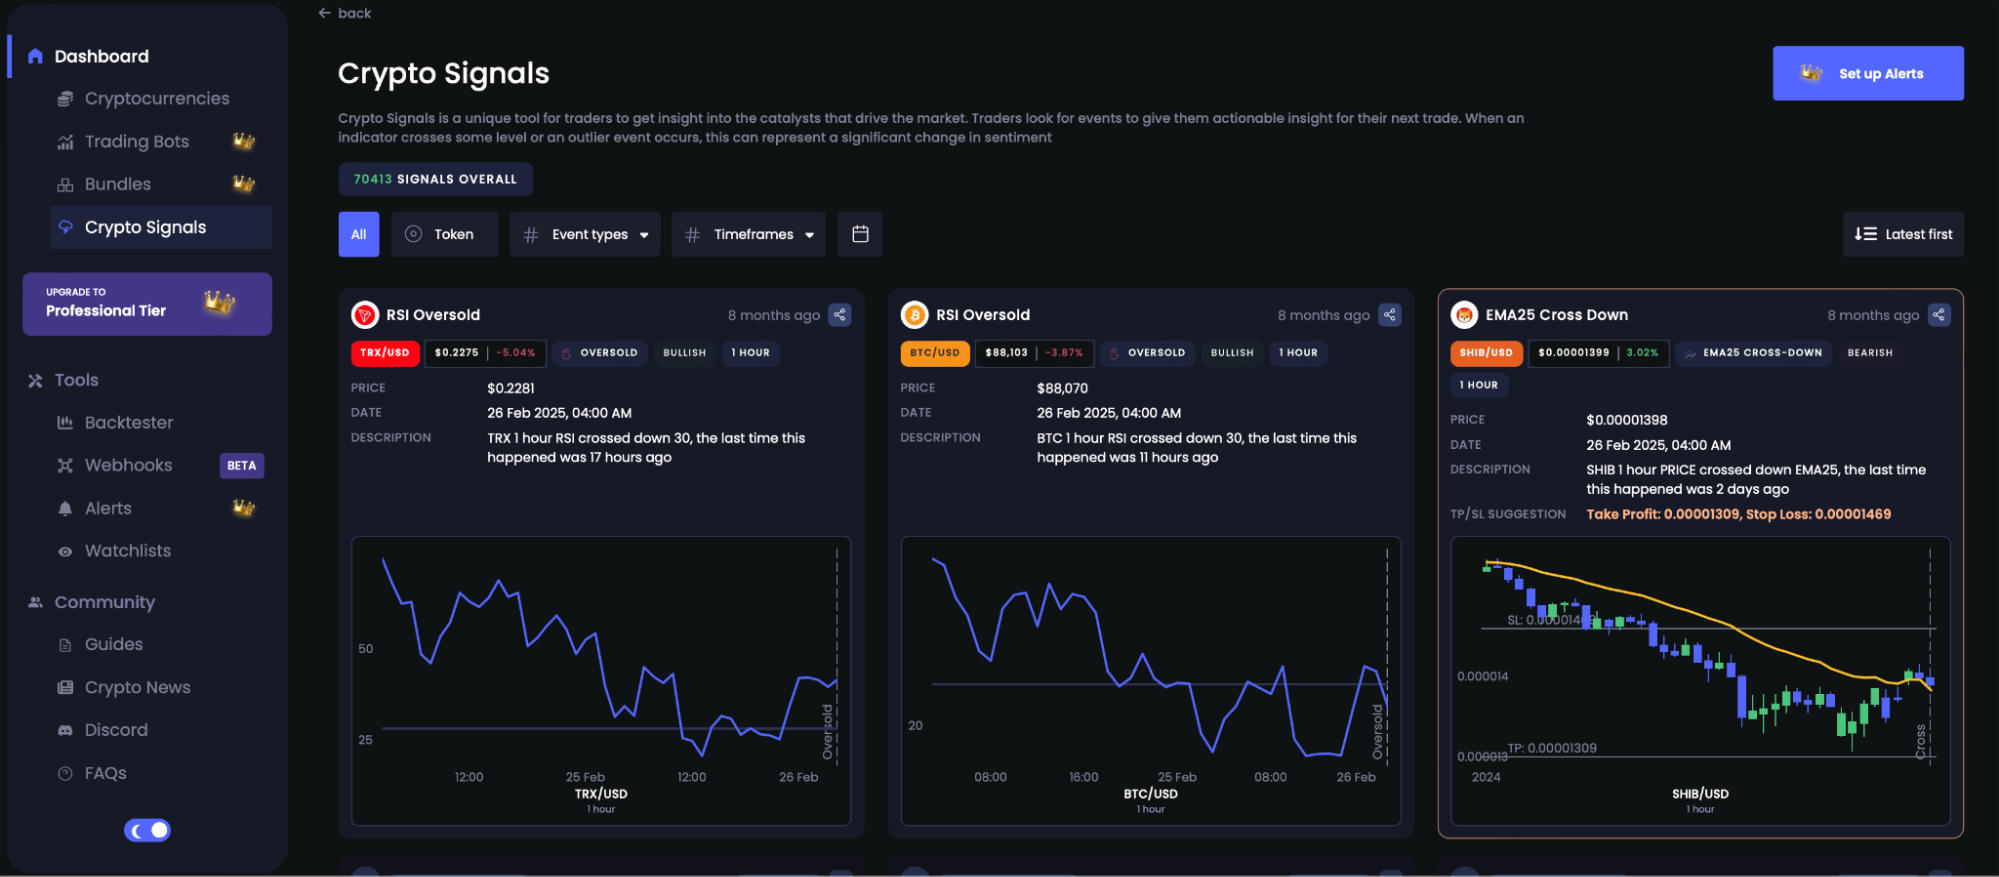1999x877 pixels.
Task: Share the EMA25 Cross Down signal
Action: (x=1938, y=315)
